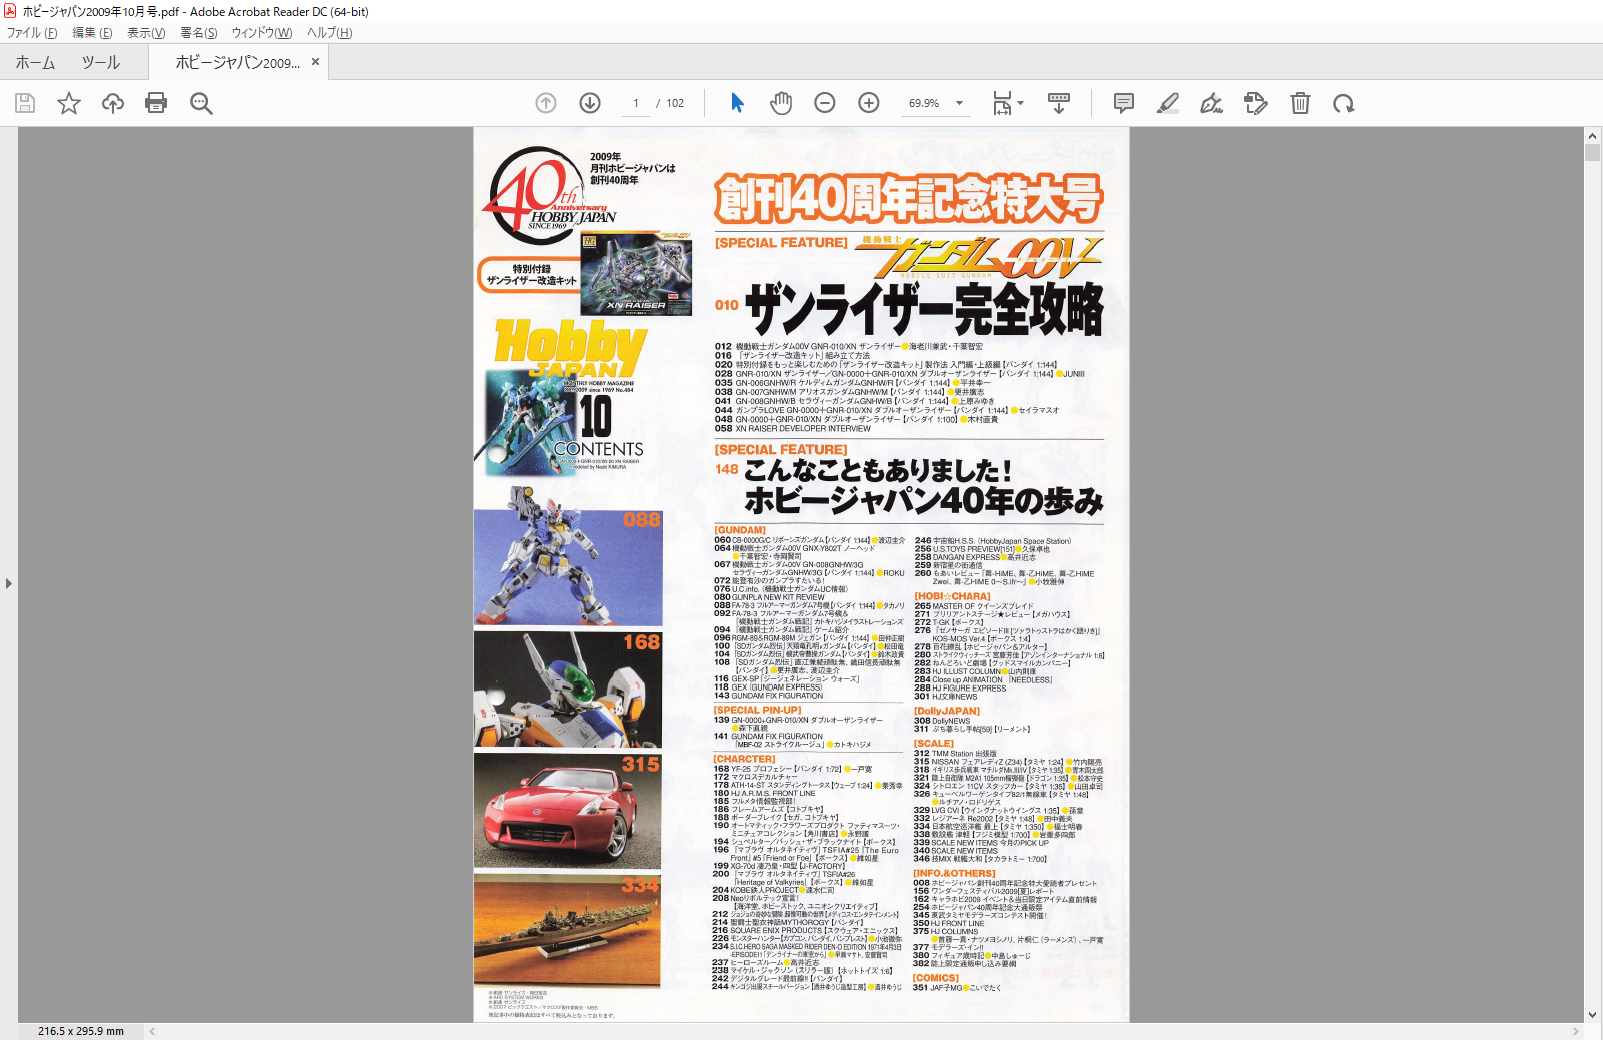The image size is (1603, 1040).
Task: Click the [DollyJAPAN] section label
Action: pos(947,711)
